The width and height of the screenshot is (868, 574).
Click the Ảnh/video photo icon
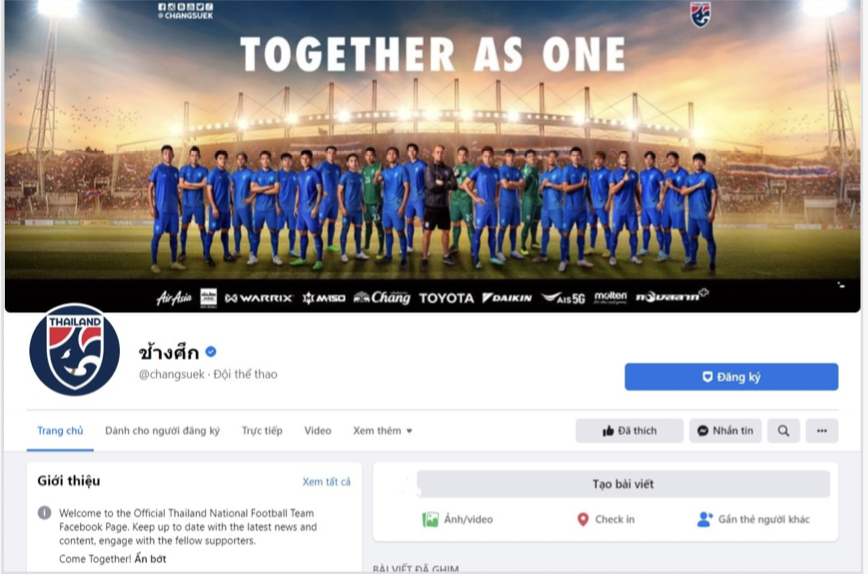pyautogui.click(x=430, y=519)
